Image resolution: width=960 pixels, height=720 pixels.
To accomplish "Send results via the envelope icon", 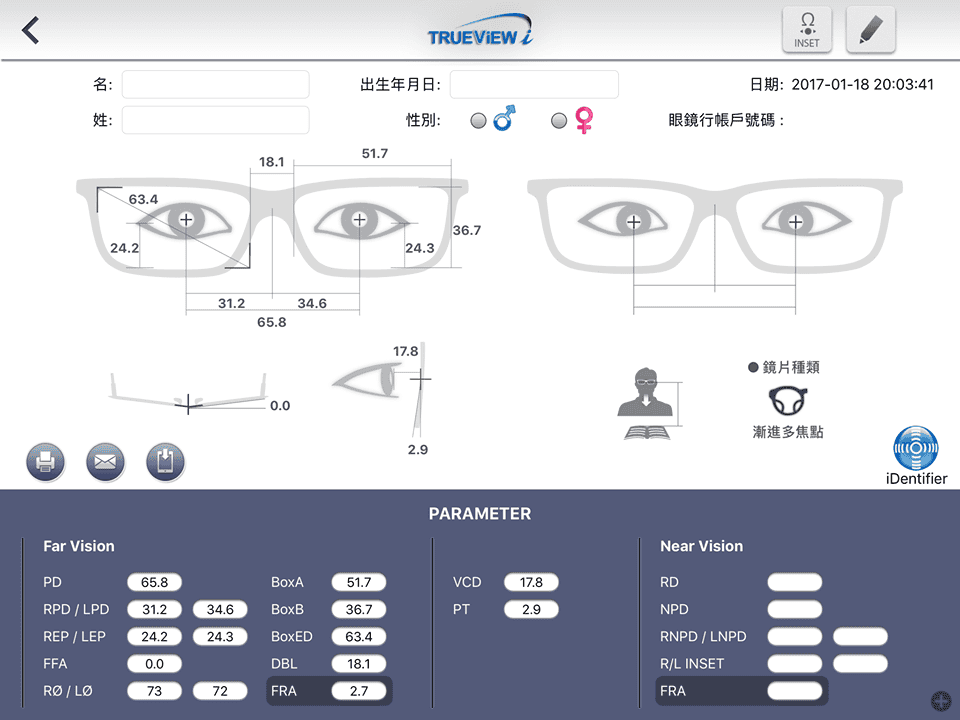I will (x=105, y=462).
